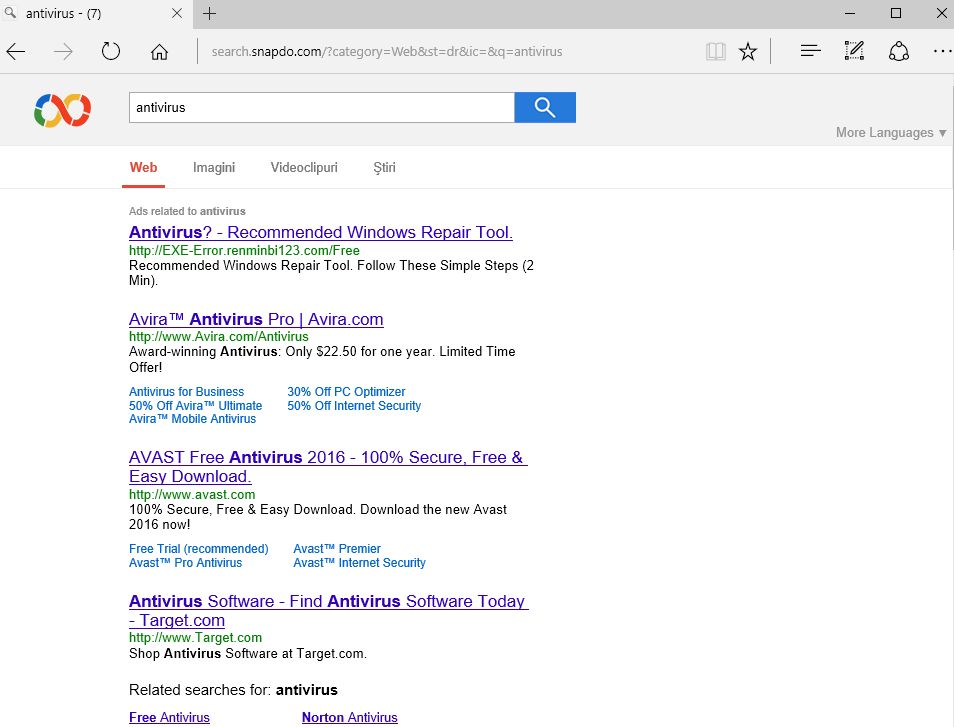The height and width of the screenshot is (727, 954).
Task: Click the www.Avira.com/Antivirus URL
Action: point(218,336)
